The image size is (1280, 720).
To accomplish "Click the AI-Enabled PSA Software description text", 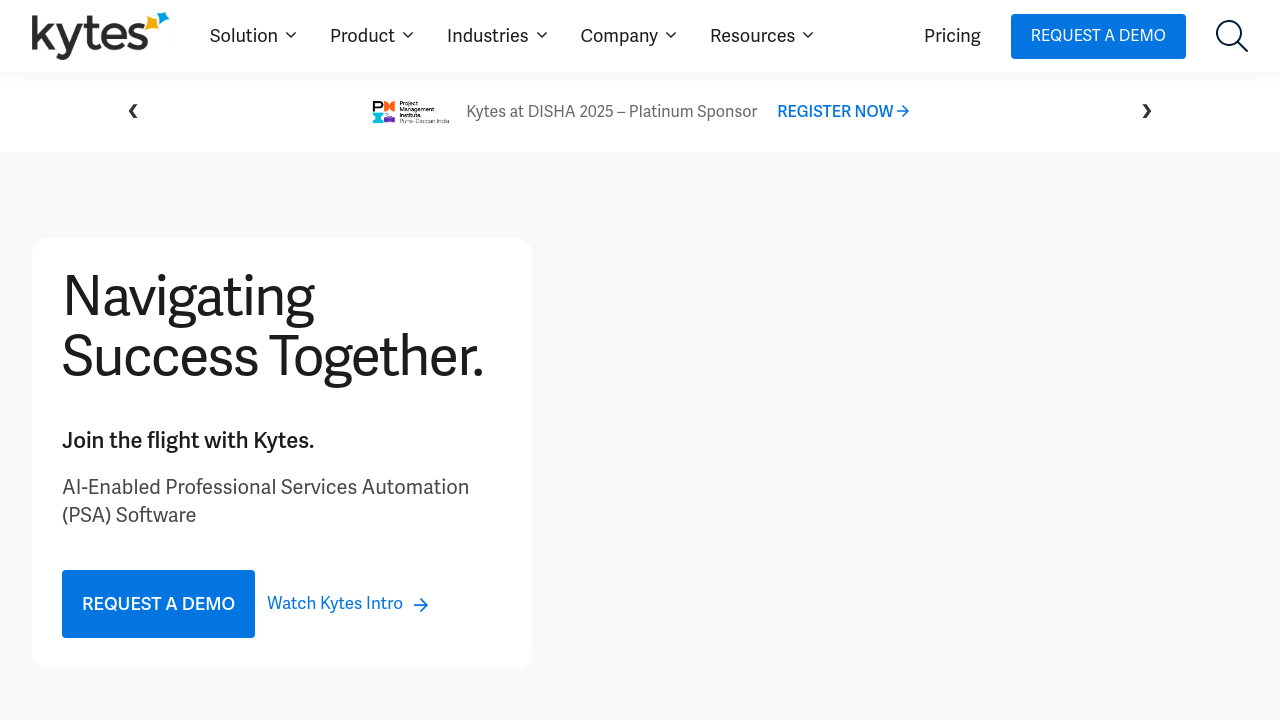I will 265,501.
